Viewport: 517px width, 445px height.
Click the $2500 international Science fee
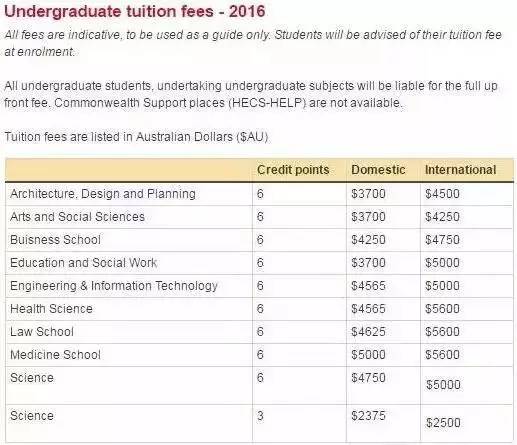coord(443,423)
